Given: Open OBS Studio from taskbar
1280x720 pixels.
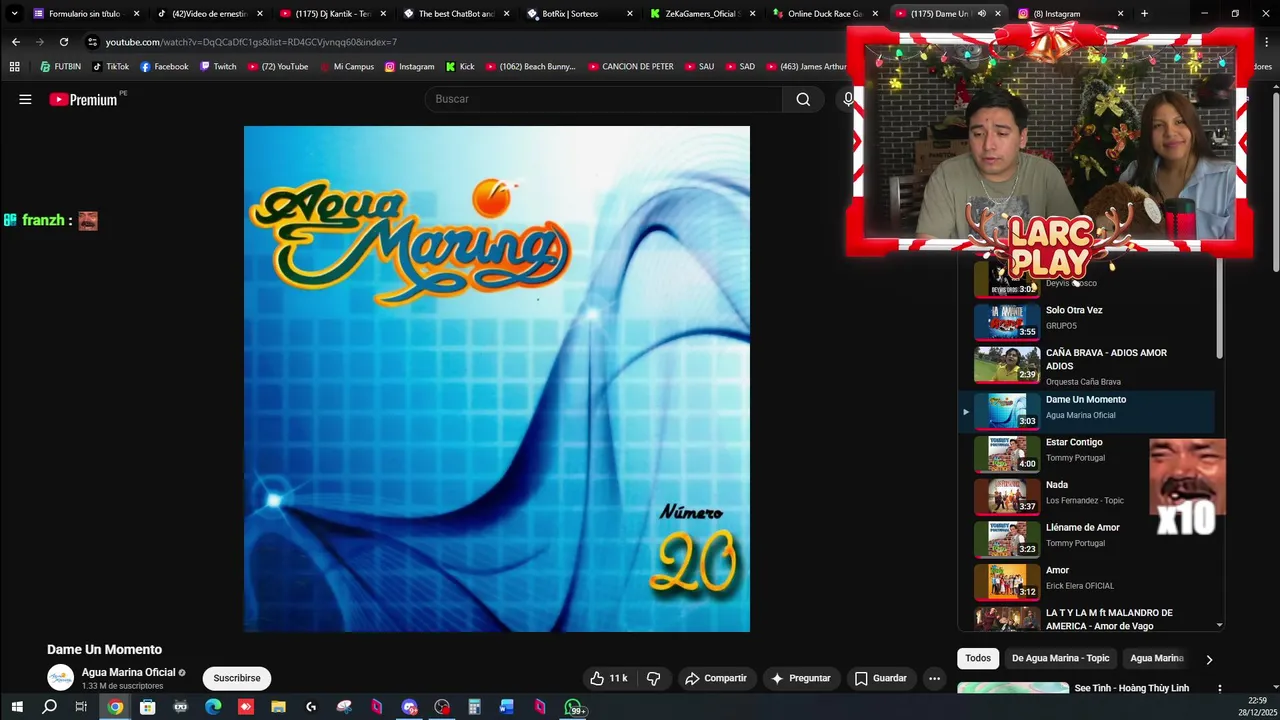Looking at the screenshot, I should coord(442,707).
